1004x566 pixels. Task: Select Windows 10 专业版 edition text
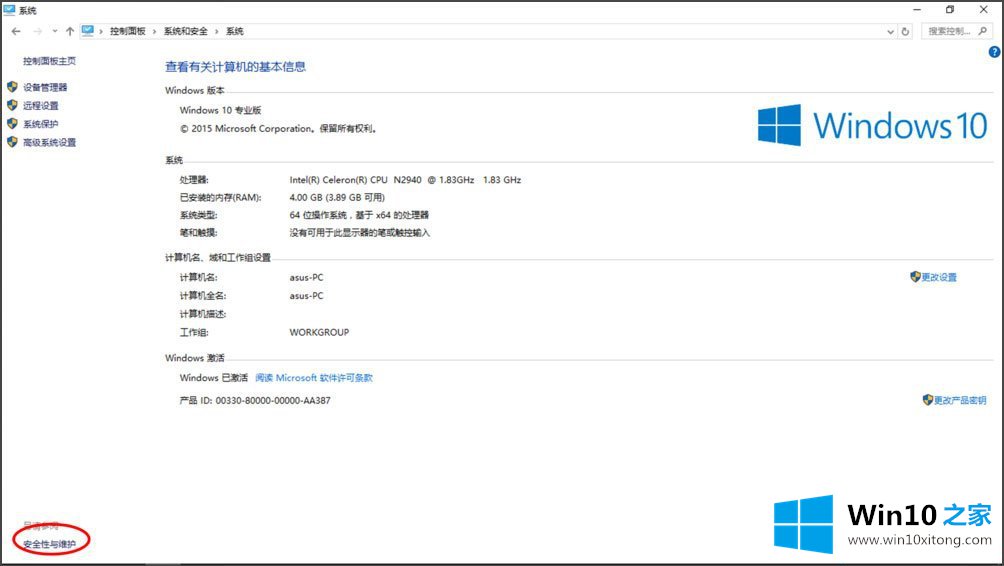coord(220,110)
